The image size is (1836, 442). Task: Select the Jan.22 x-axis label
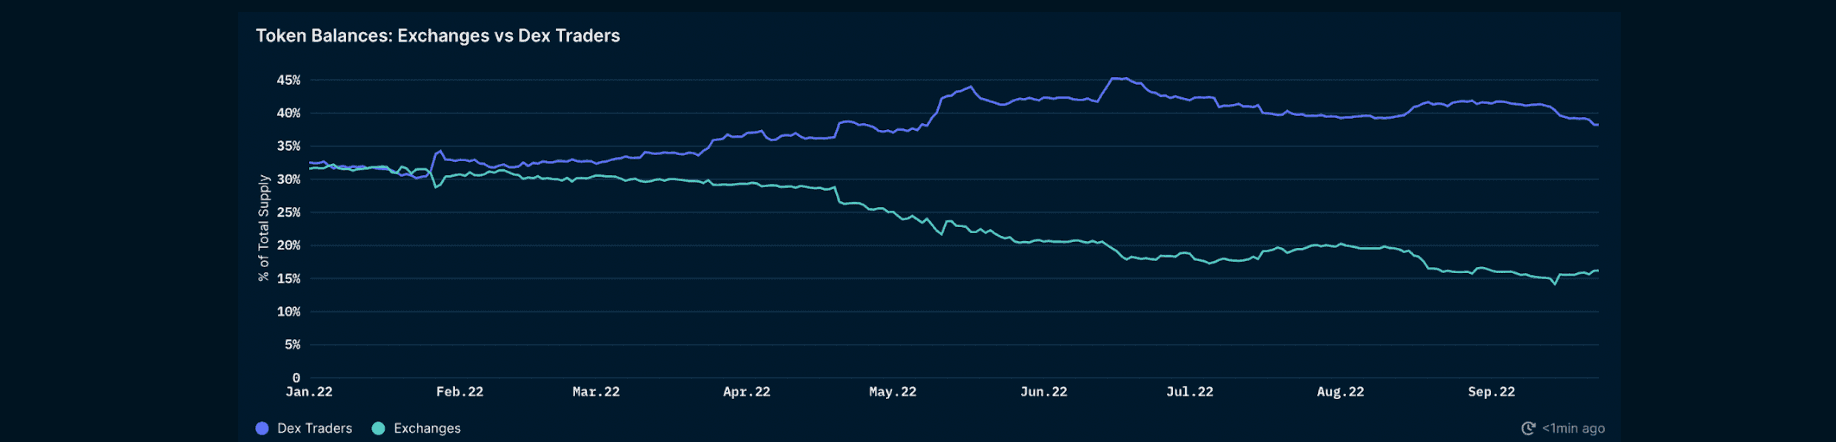tap(309, 392)
